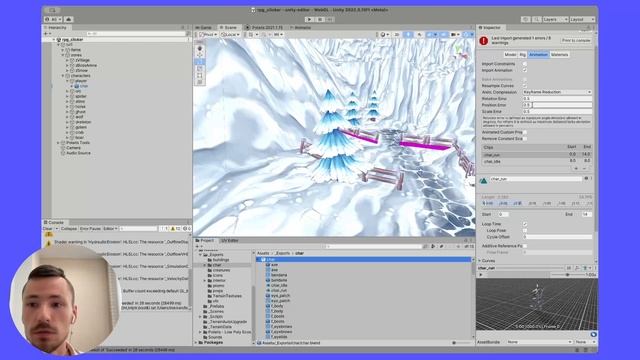Switch to the Animator tab
Screen dimensions: 640x360
point(301,27)
